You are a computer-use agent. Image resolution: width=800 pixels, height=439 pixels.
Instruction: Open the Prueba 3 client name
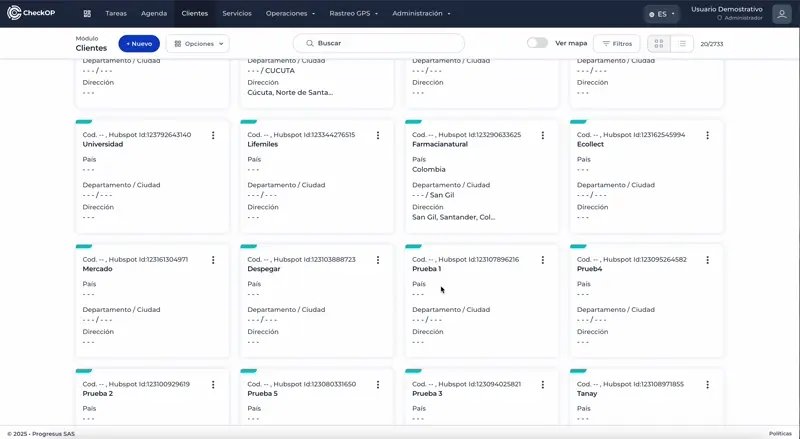coord(427,394)
